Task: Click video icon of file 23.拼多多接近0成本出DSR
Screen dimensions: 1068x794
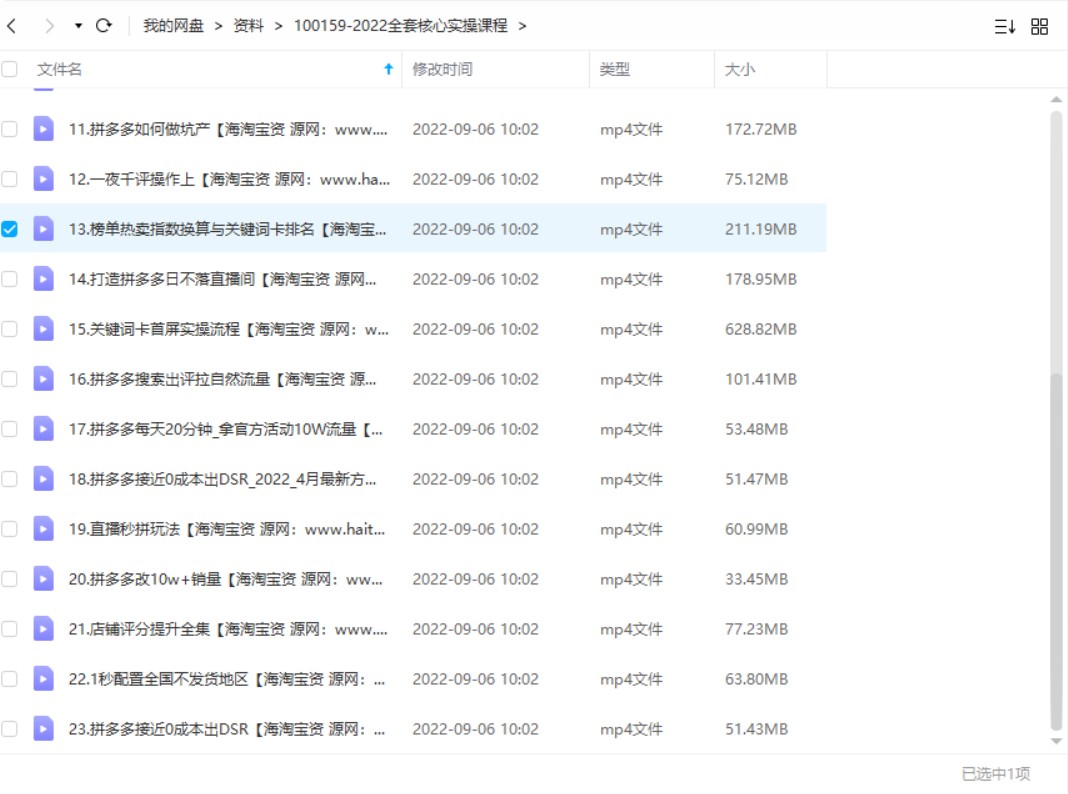Action: click(44, 729)
